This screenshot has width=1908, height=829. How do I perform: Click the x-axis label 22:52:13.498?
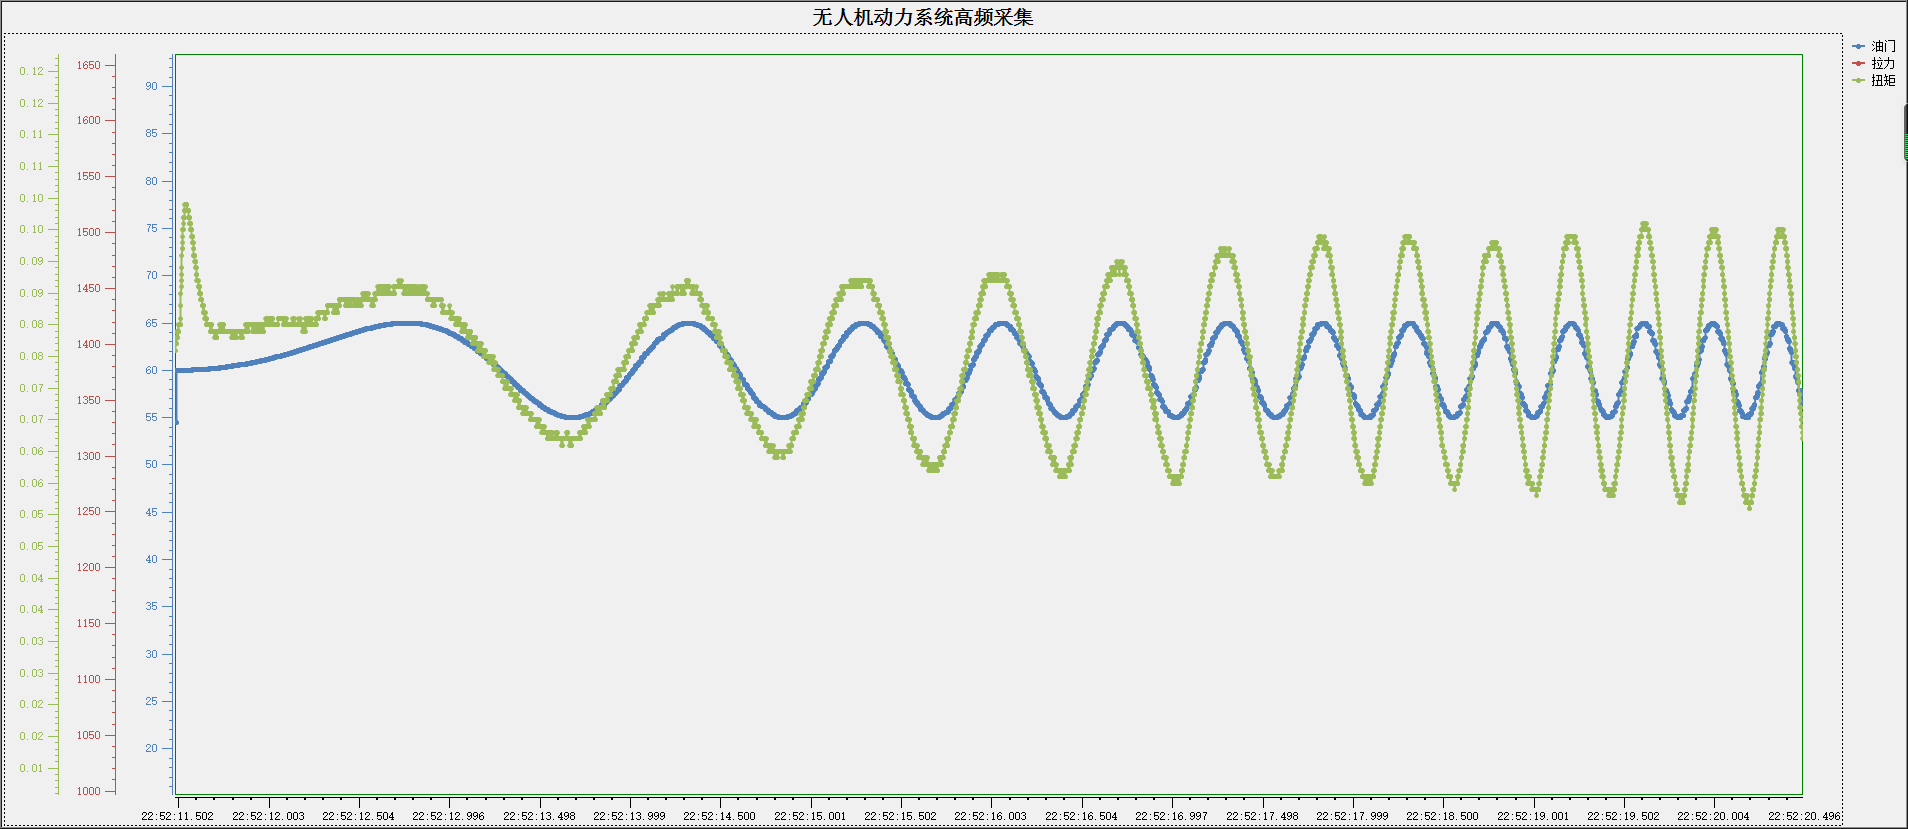click(x=539, y=816)
